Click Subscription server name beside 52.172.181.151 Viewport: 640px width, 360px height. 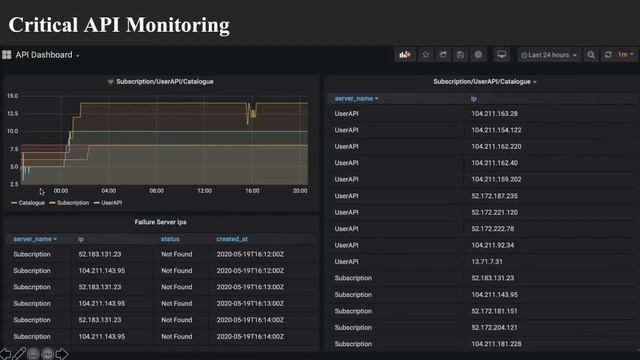coord(353,311)
